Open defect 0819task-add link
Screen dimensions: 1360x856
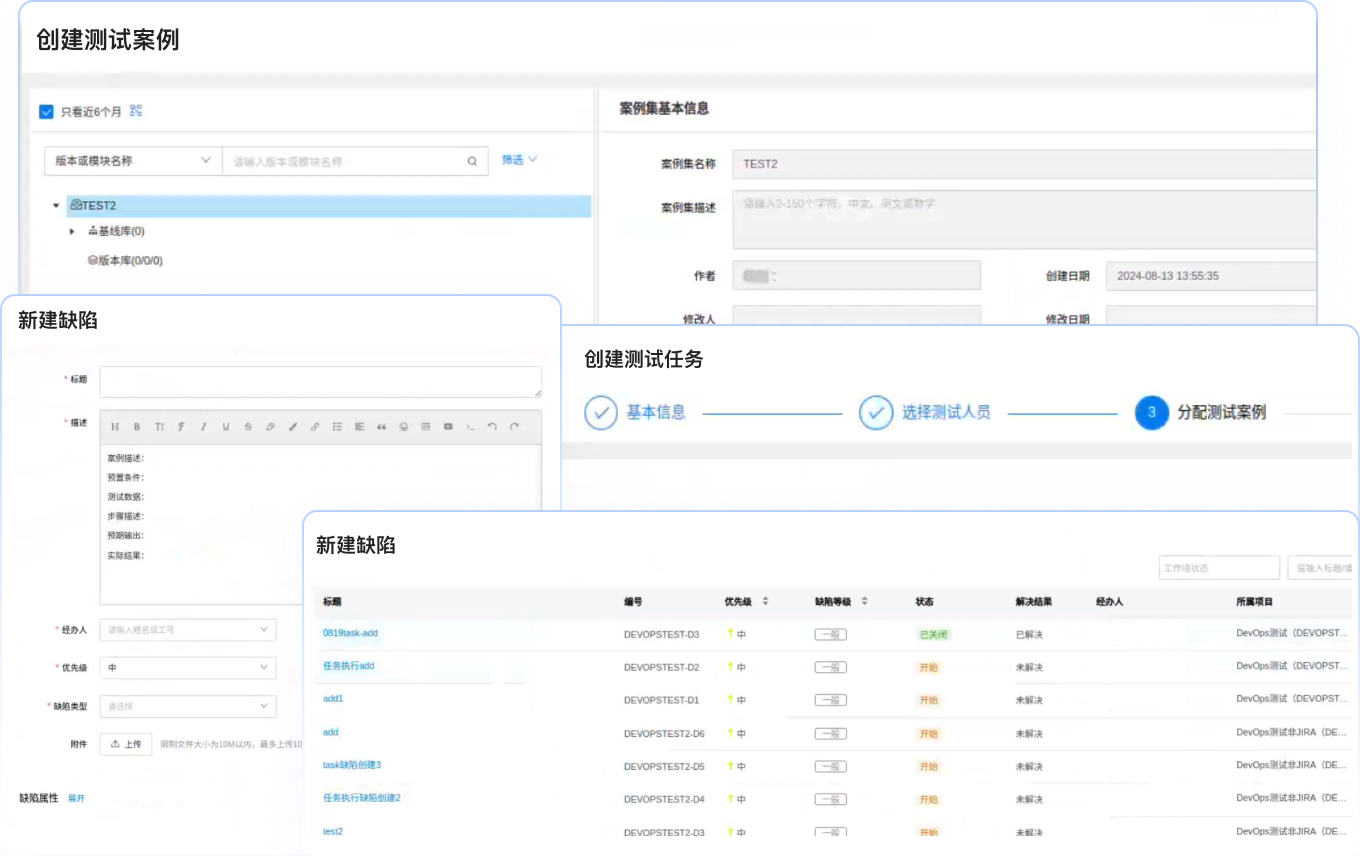[x=350, y=633]
